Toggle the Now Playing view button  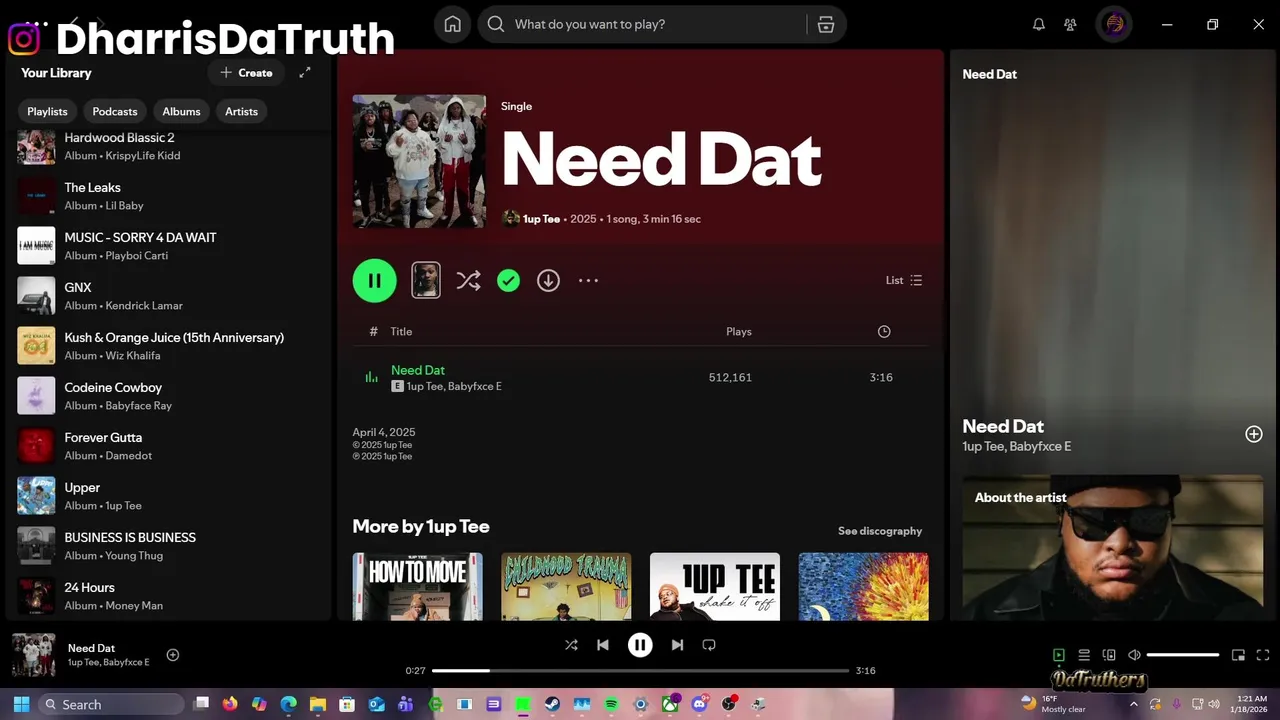click(1059, 655)
